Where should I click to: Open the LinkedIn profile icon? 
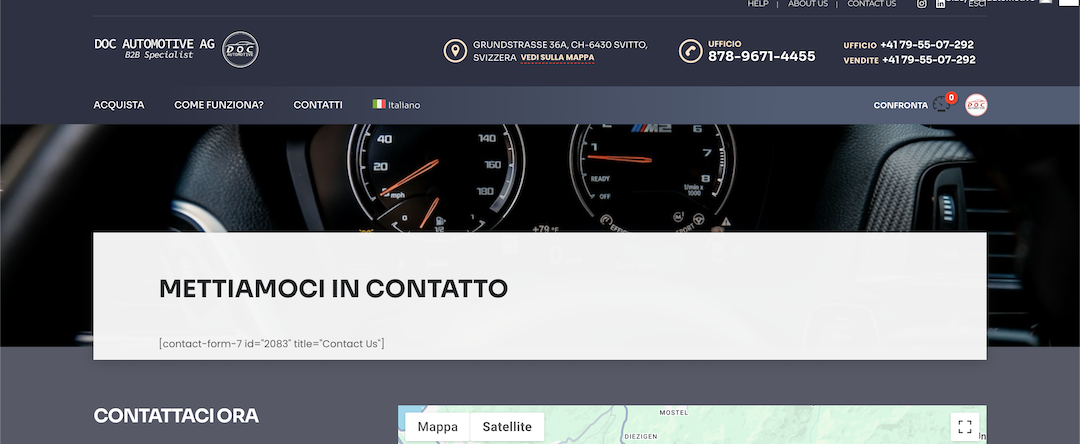940,4
